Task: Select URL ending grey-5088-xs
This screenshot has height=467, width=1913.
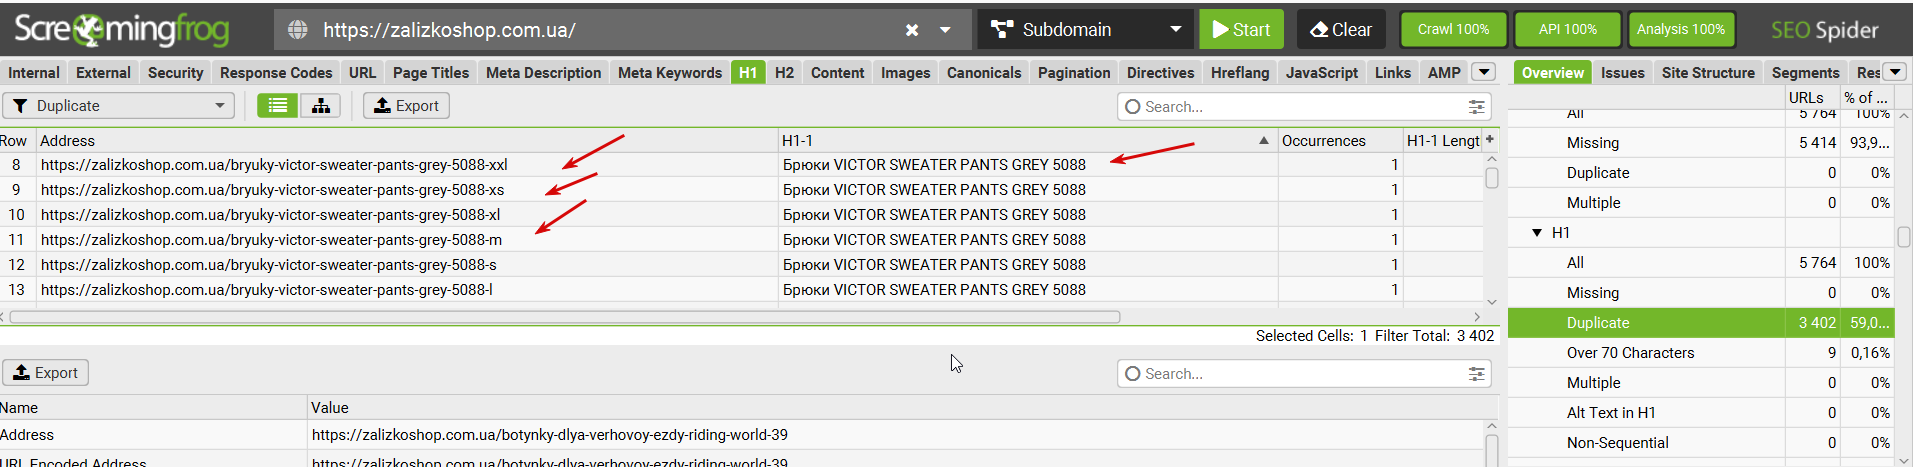Action: click(272, 190)
